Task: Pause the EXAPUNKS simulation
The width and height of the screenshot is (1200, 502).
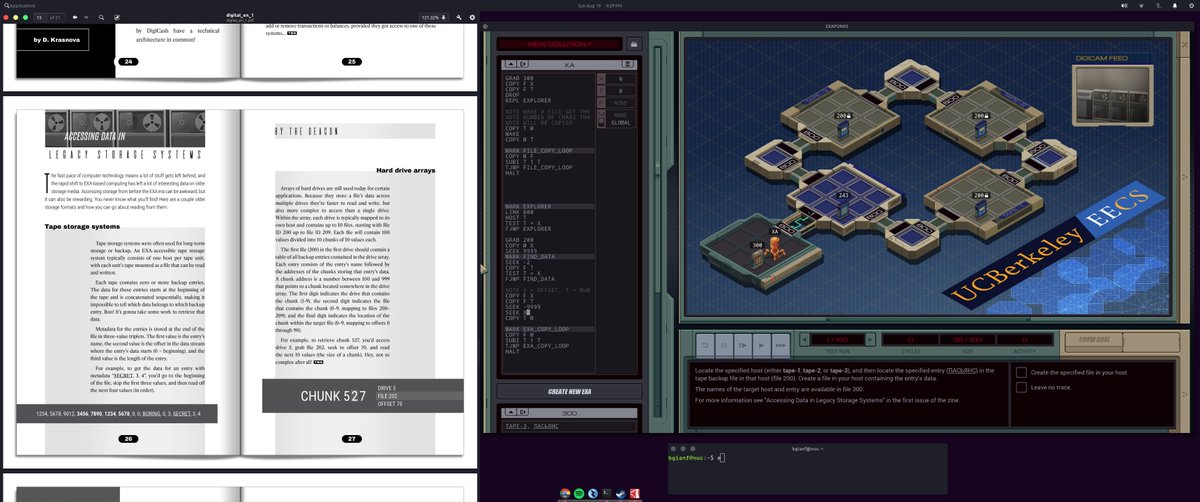Action: pyautogui.click(x=724, y=344)
